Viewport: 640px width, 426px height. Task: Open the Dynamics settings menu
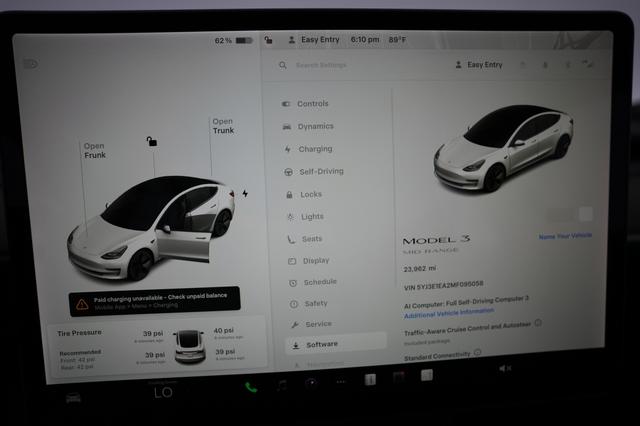(x=308, y=126)
